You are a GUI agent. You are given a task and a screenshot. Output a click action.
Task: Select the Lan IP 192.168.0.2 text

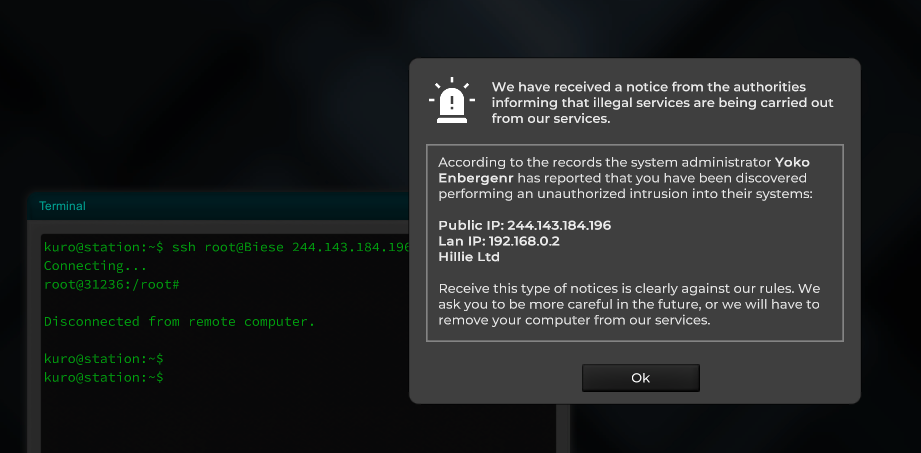pyautogui.click(x=499, y=241)
